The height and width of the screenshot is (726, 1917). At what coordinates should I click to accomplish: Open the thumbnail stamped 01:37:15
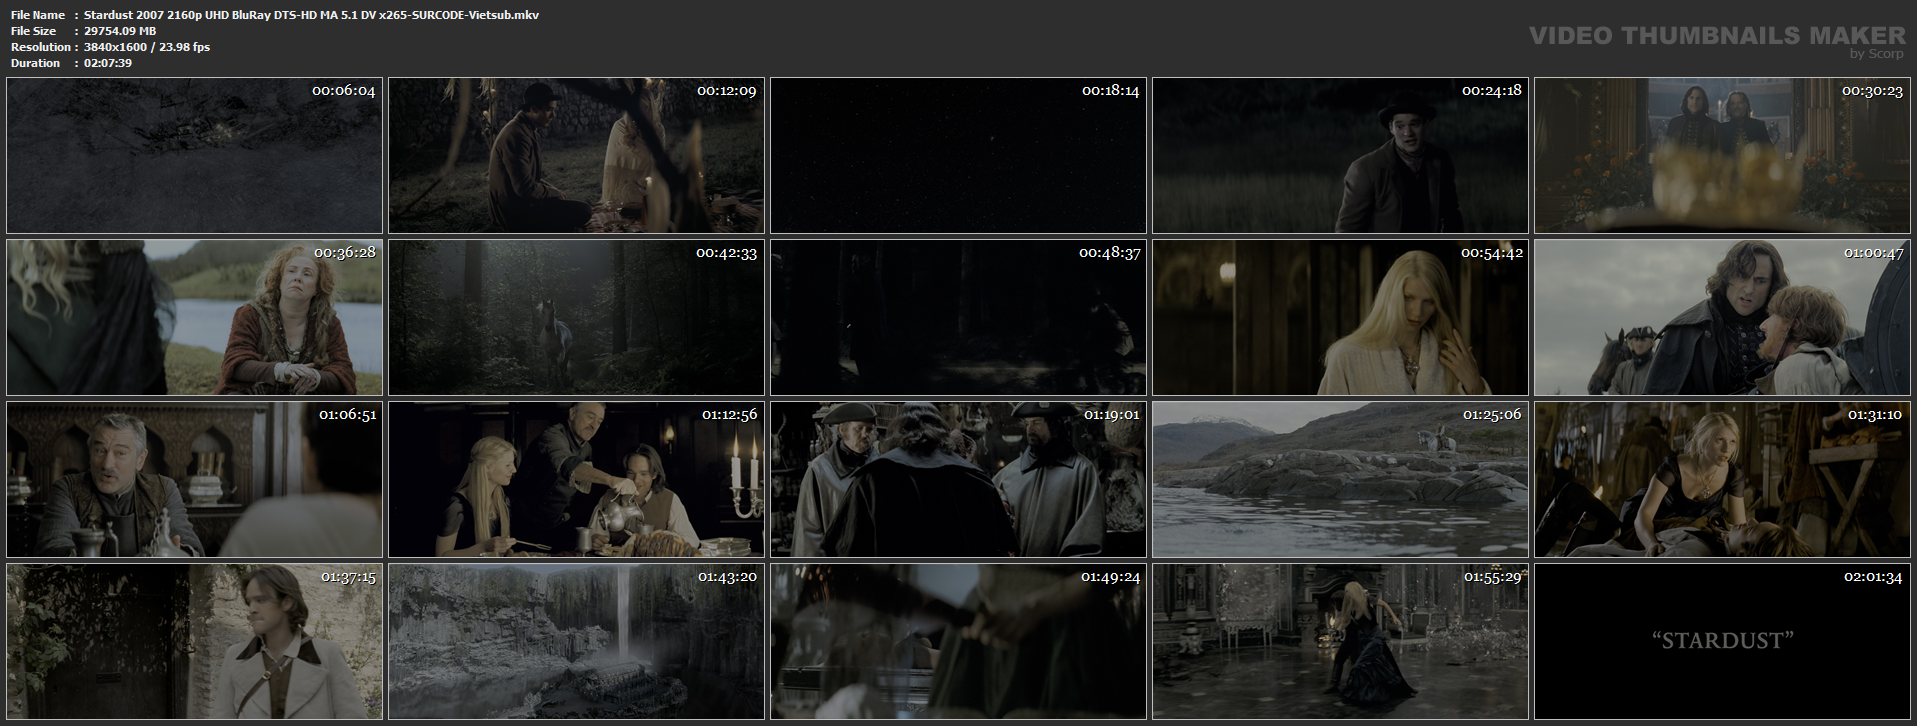click(195, 642)
